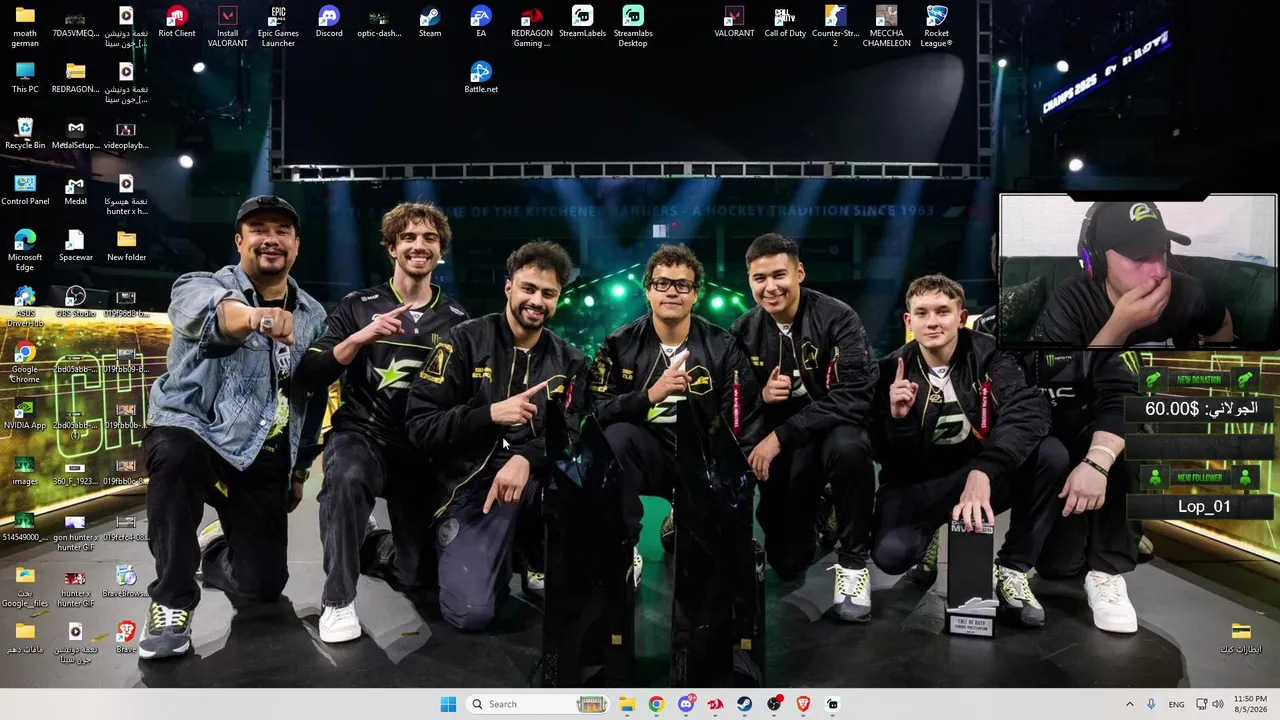
Task: Open the ASUS DriverHub shortcut
Action: (x=25, y=307)
